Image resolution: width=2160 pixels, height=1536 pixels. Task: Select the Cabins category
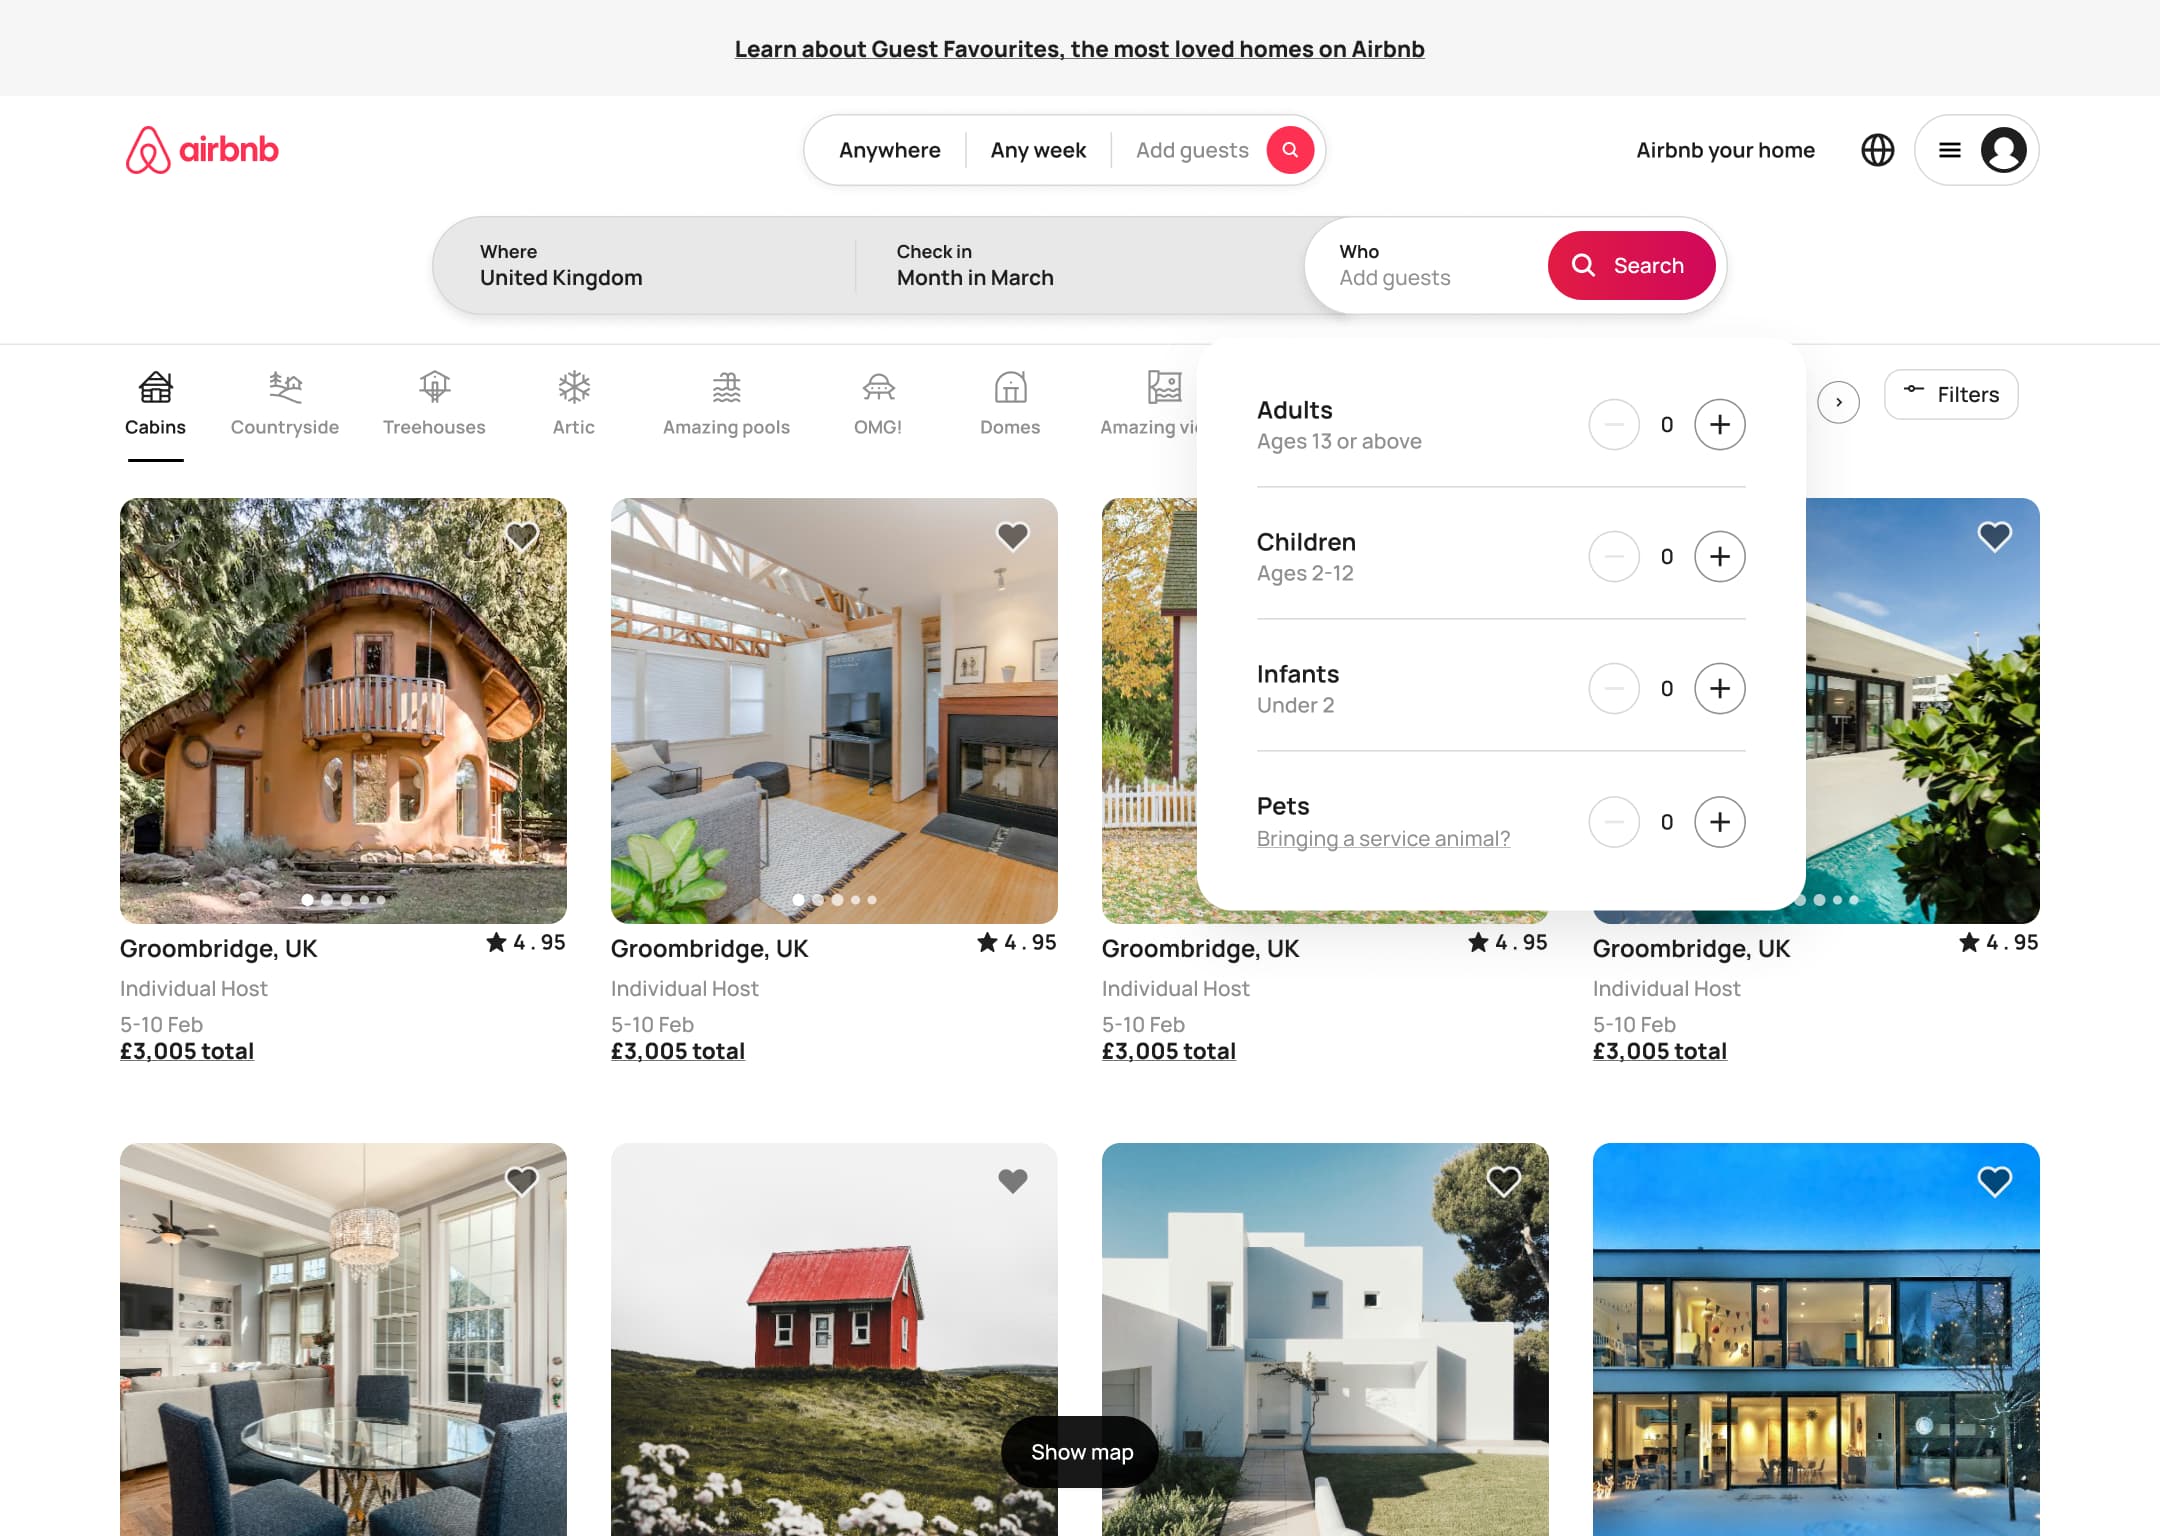pos(155,403)
